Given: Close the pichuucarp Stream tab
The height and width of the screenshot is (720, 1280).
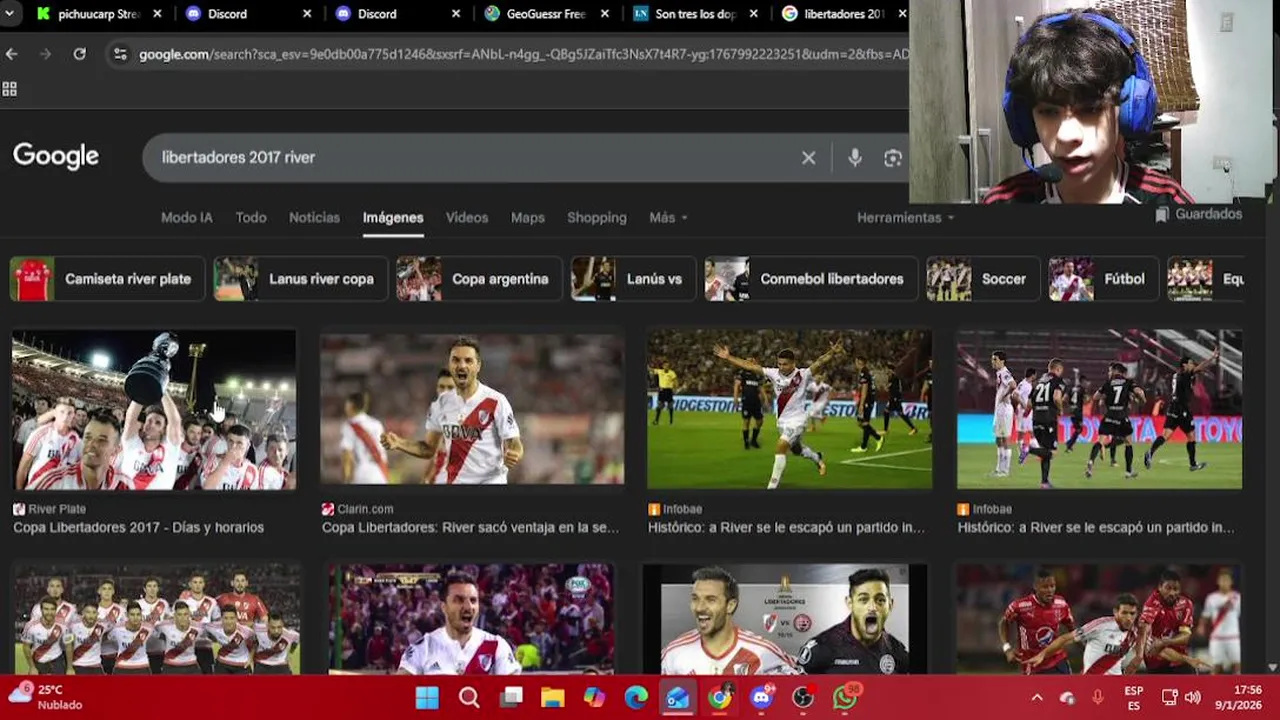Looking at the screenshot, I should coord(158,14).
